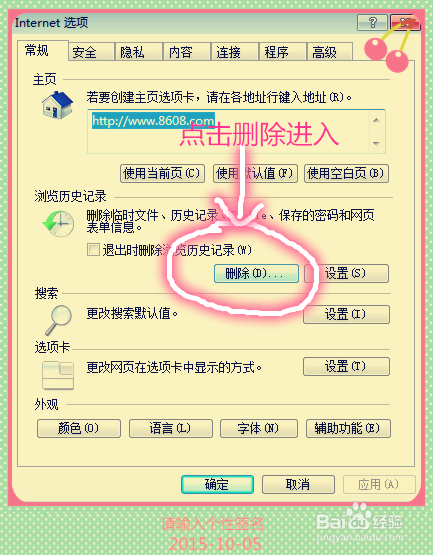433x555 pixels.
Task: Click 使用当前页(C) button
Action: (x=162, y=173)
